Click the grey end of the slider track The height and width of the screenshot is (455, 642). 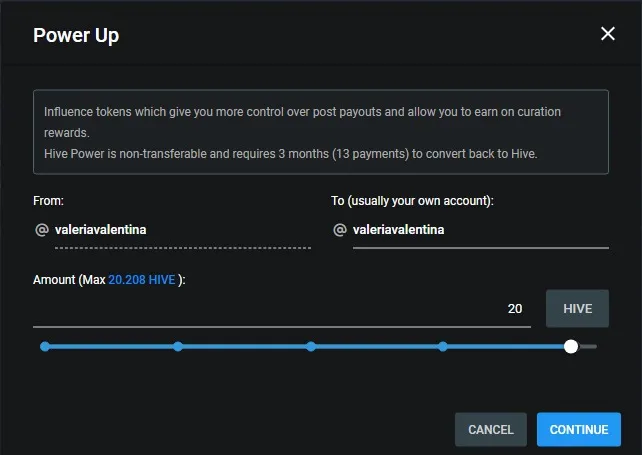point(589,347)
